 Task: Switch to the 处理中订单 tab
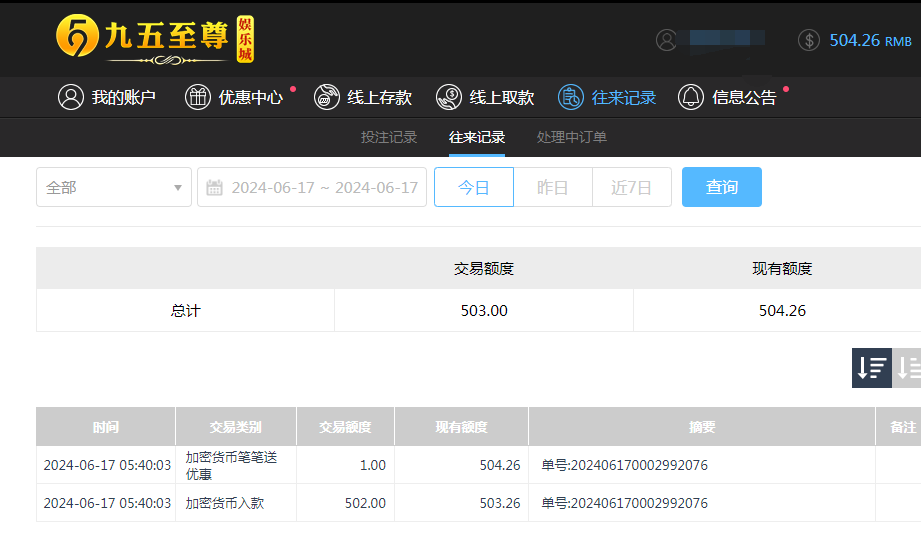point(572,137)
